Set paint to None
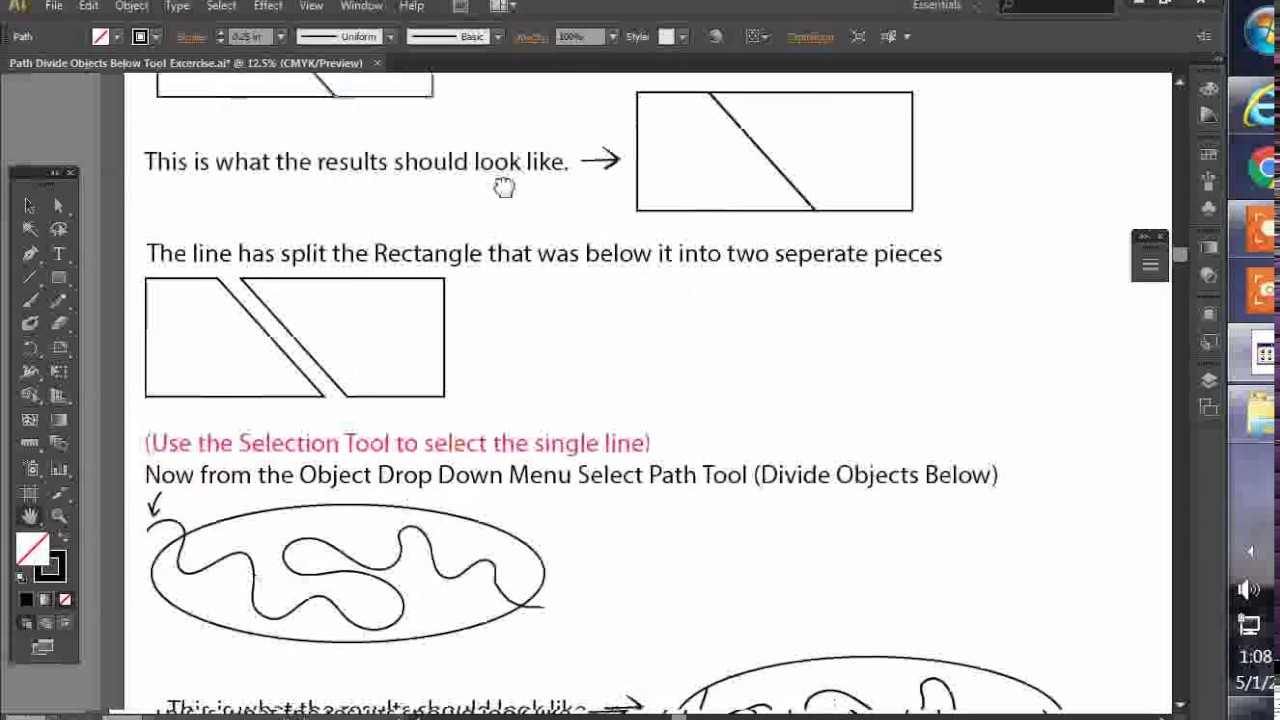This screenshot has height=720, width=1280. [65, 600]
